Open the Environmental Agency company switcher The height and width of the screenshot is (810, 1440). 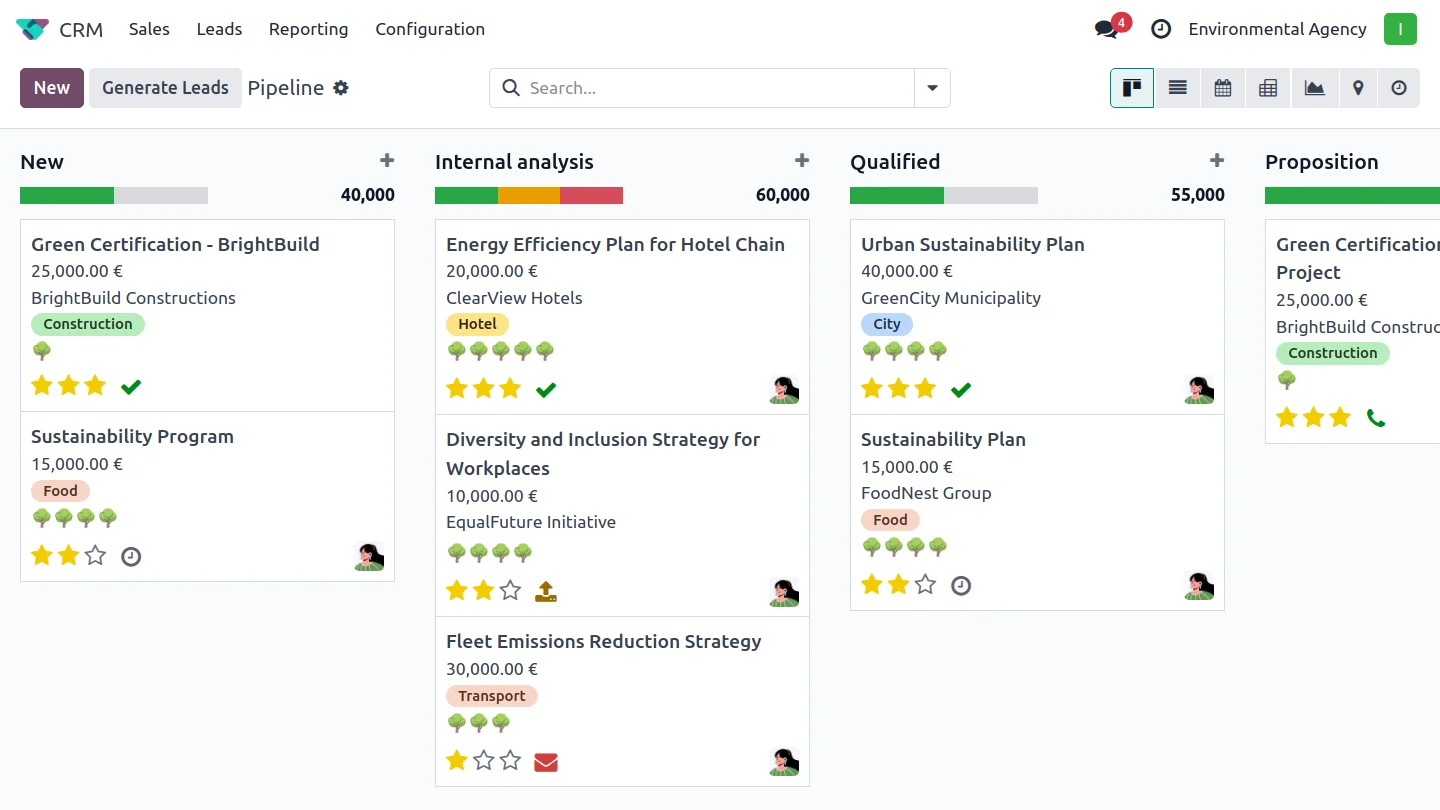click(1277, 29)
